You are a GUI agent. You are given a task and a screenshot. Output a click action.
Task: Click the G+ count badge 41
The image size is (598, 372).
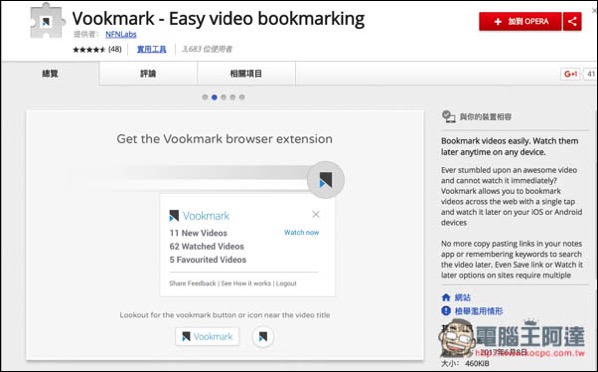tap(590, 74)
